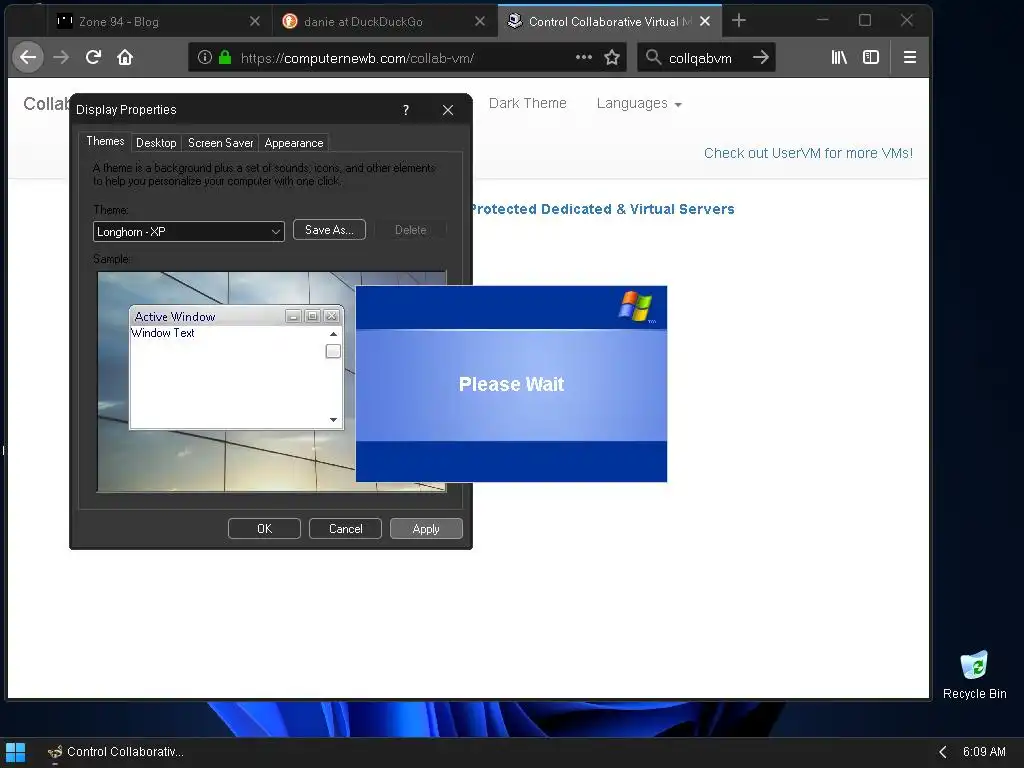Click the Save As... button
Screen dimensions: 1024x768
click(x=329, y=230)
